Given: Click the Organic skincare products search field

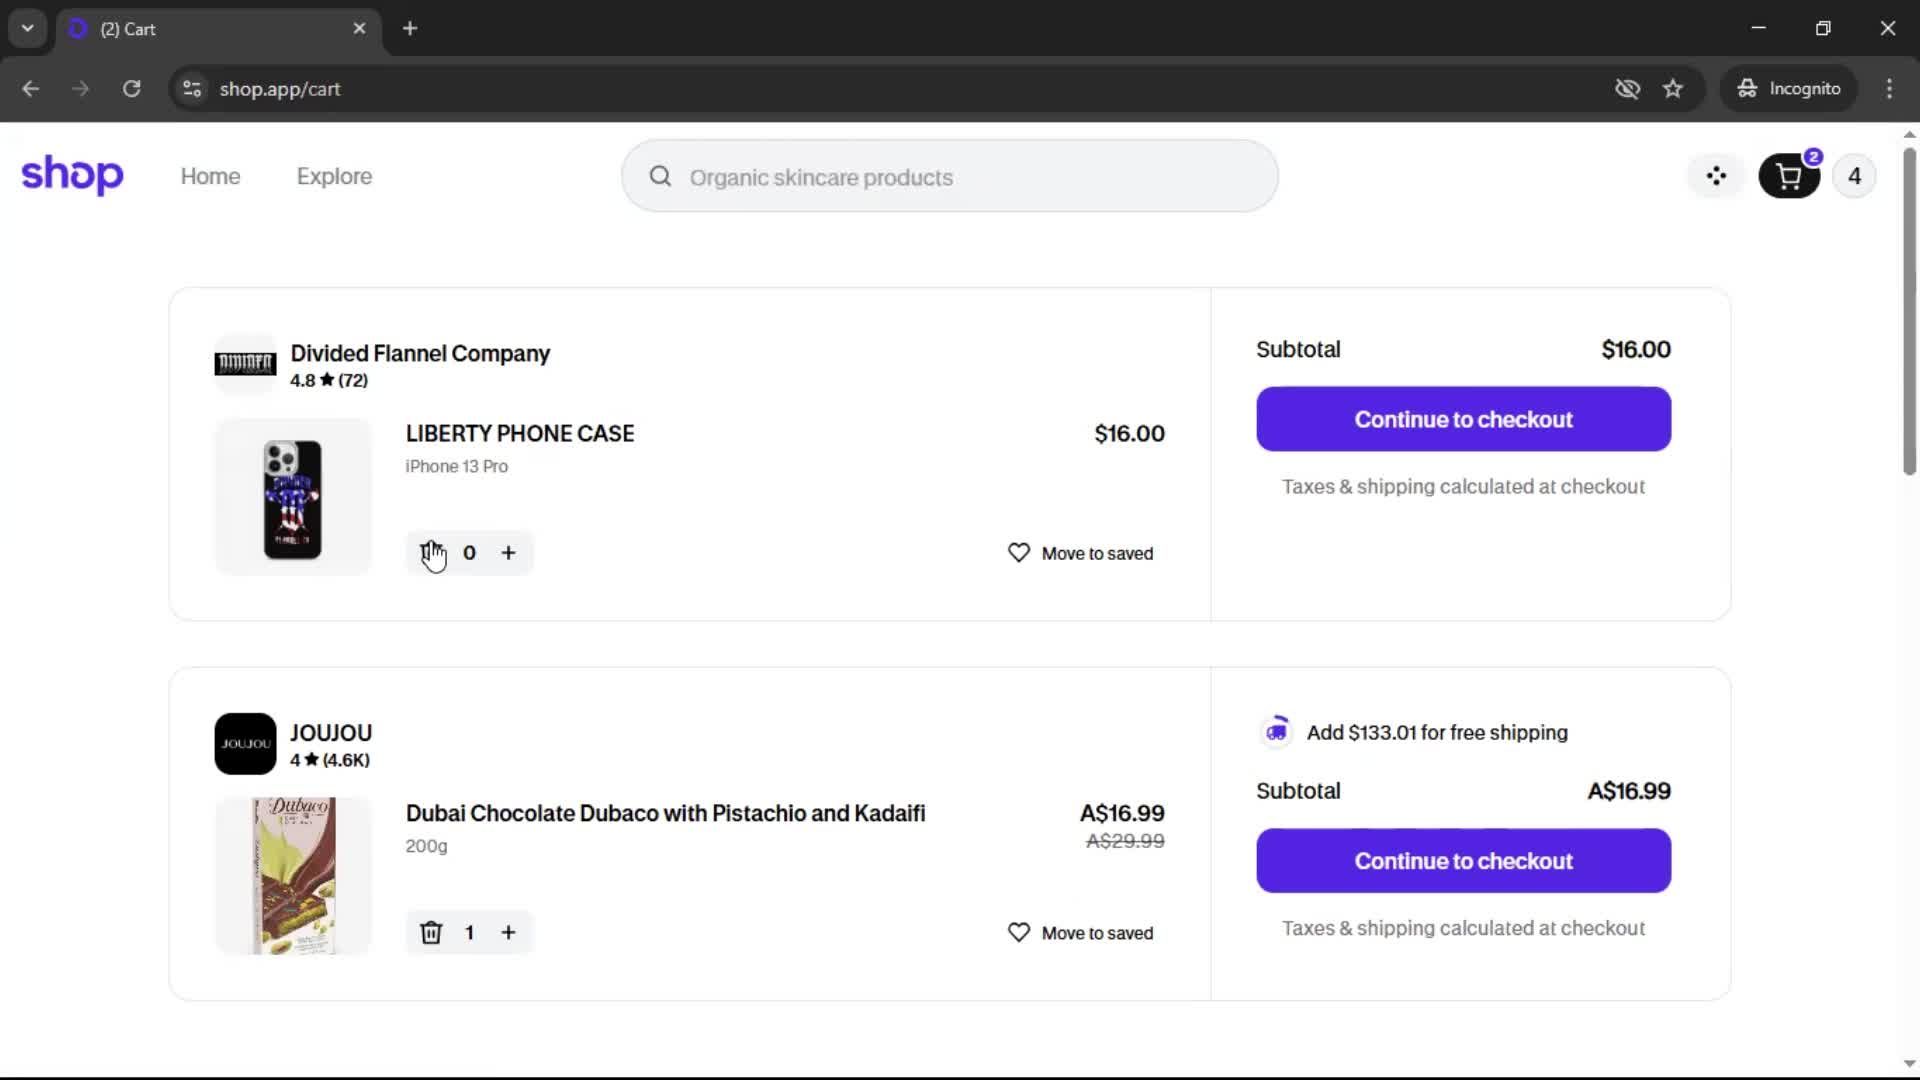Looking at the screenshot, I should click(x=950, y=177).
